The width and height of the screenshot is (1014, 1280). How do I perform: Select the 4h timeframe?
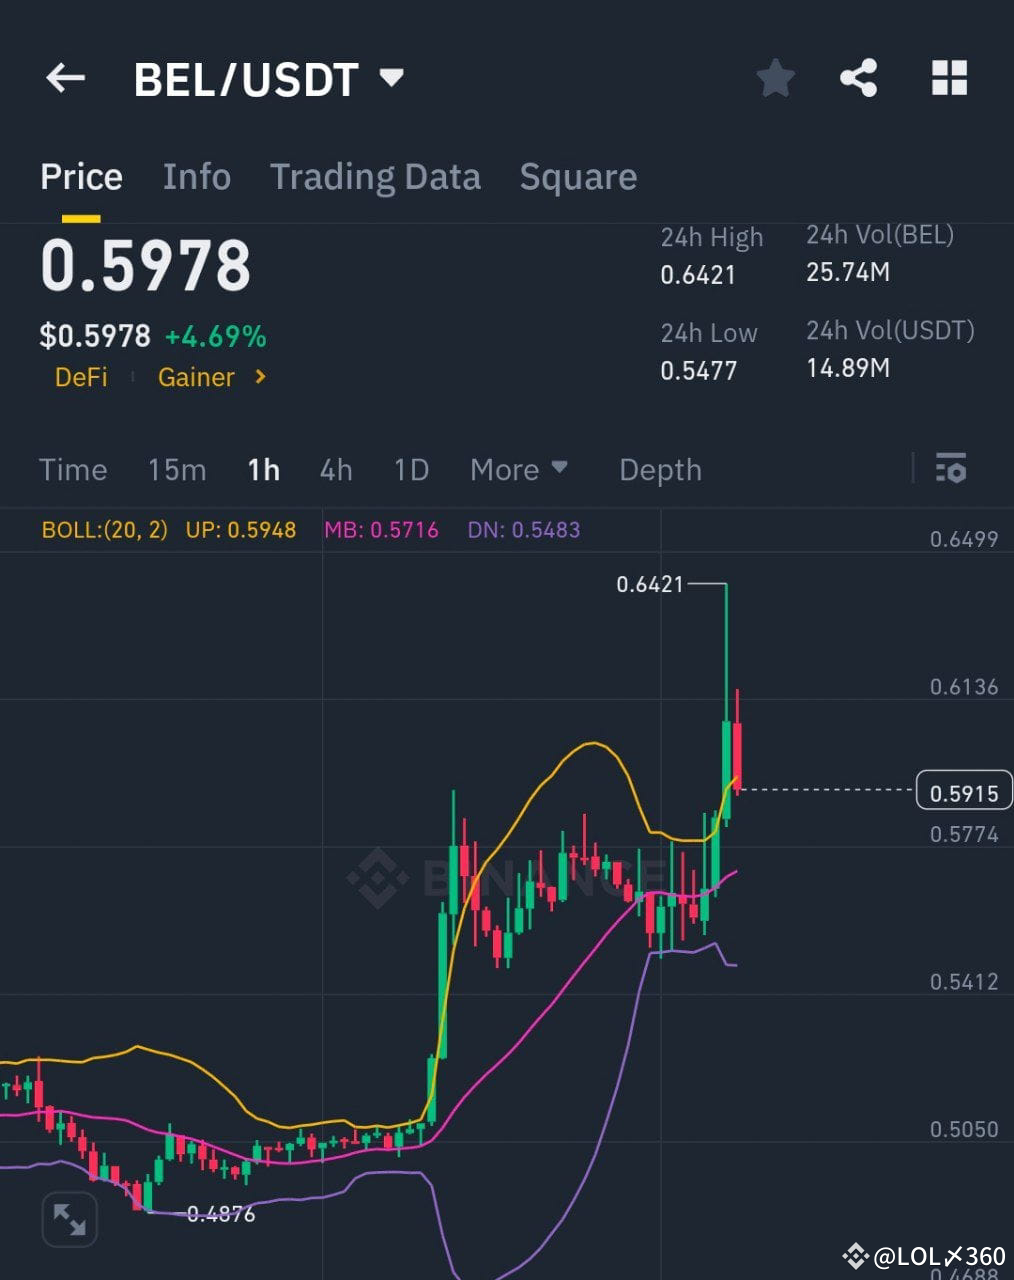(x=336, y=469)
